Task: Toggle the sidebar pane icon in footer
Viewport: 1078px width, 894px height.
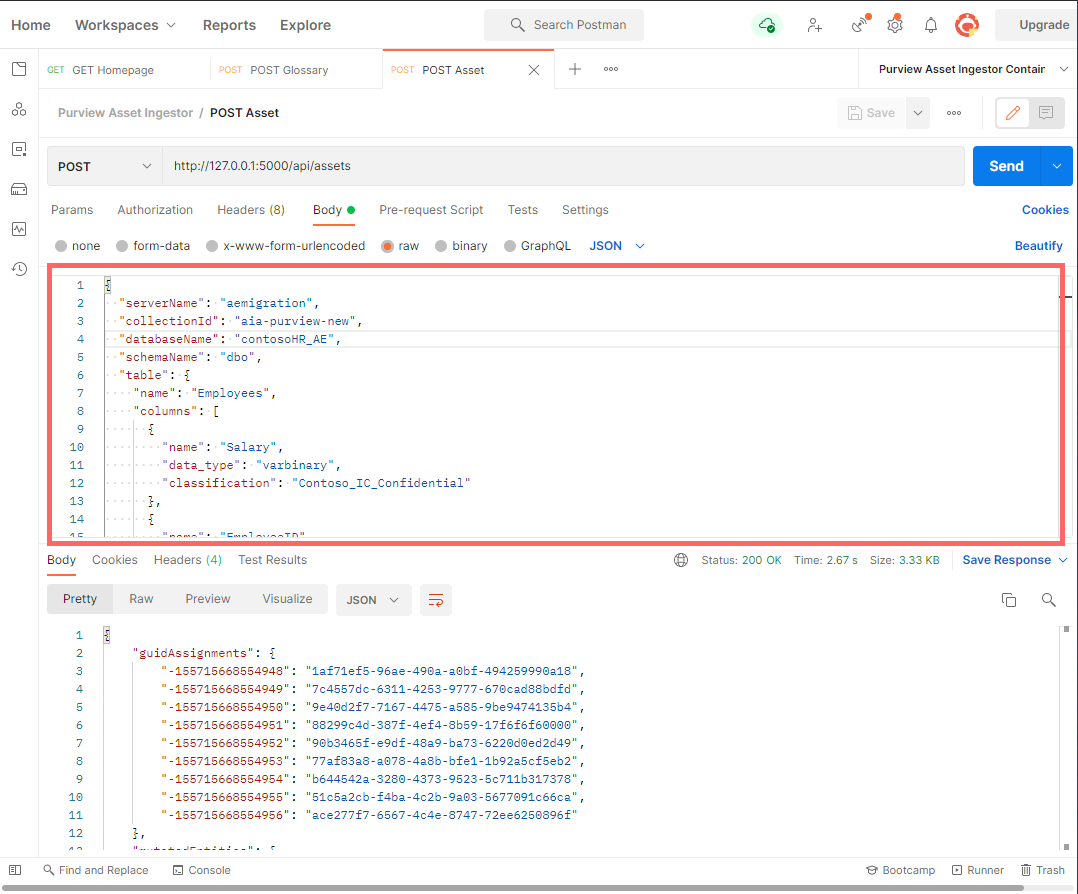Action: (15, 870)
